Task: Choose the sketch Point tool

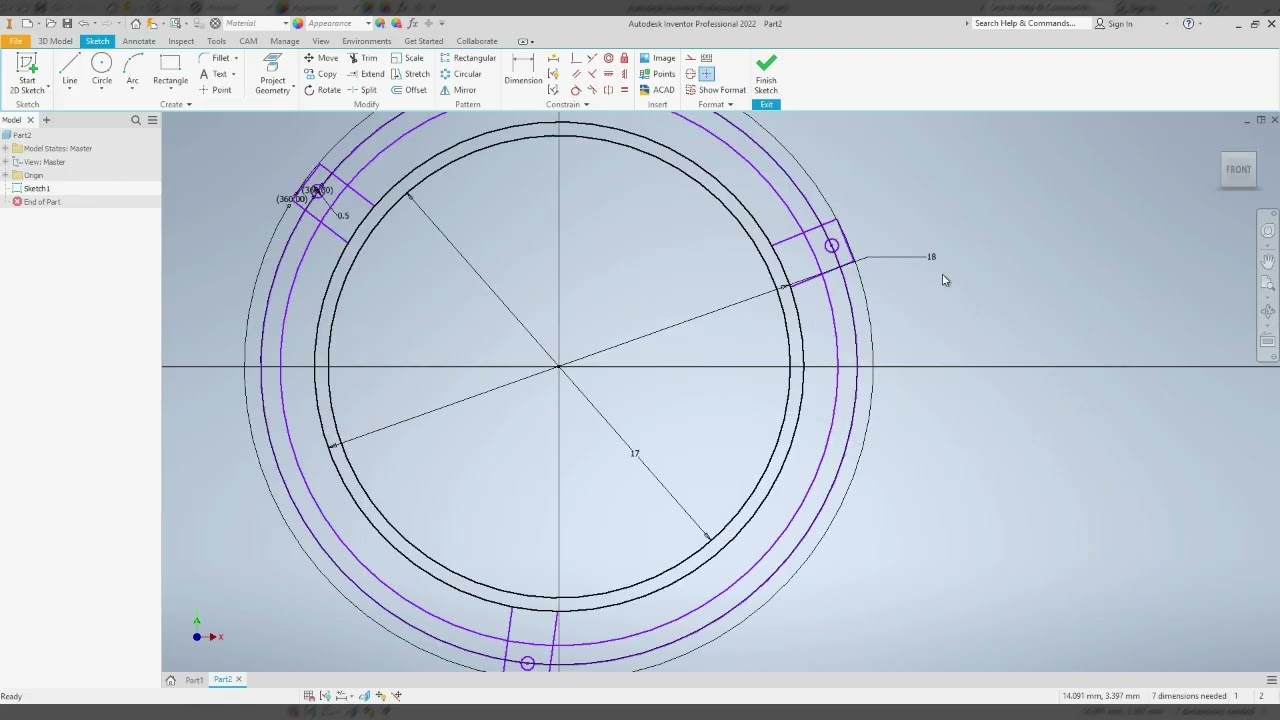Action: tap(215, 90)
